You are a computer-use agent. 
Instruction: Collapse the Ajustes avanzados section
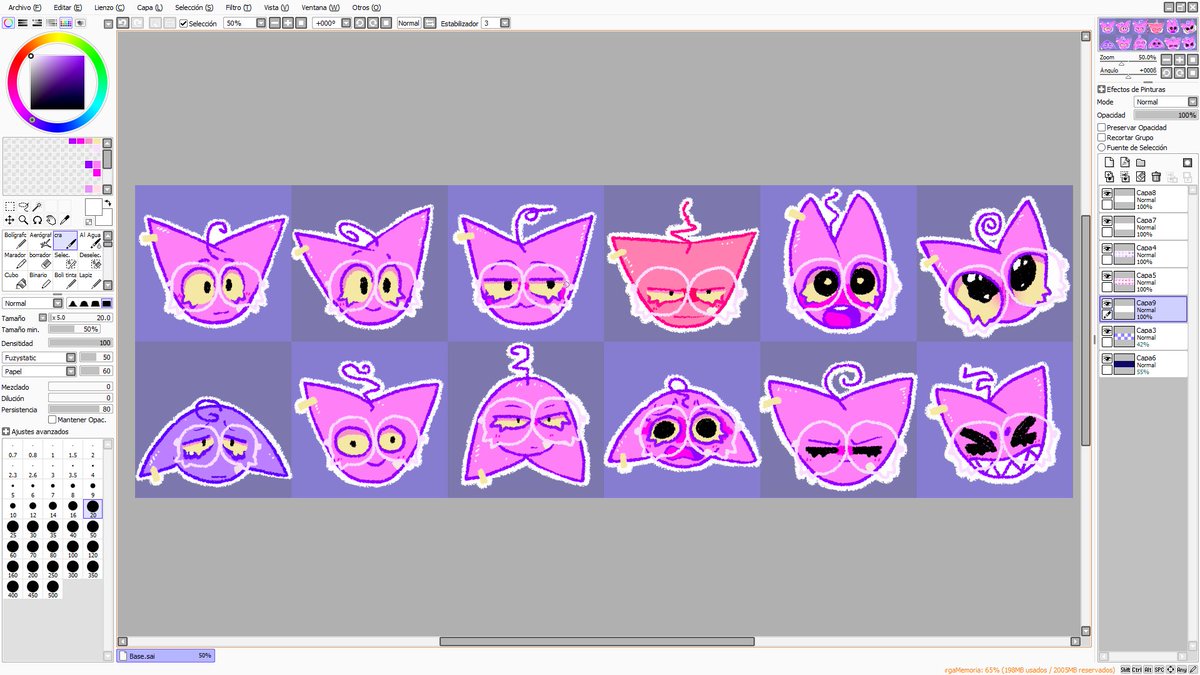(x=8, y=431)
